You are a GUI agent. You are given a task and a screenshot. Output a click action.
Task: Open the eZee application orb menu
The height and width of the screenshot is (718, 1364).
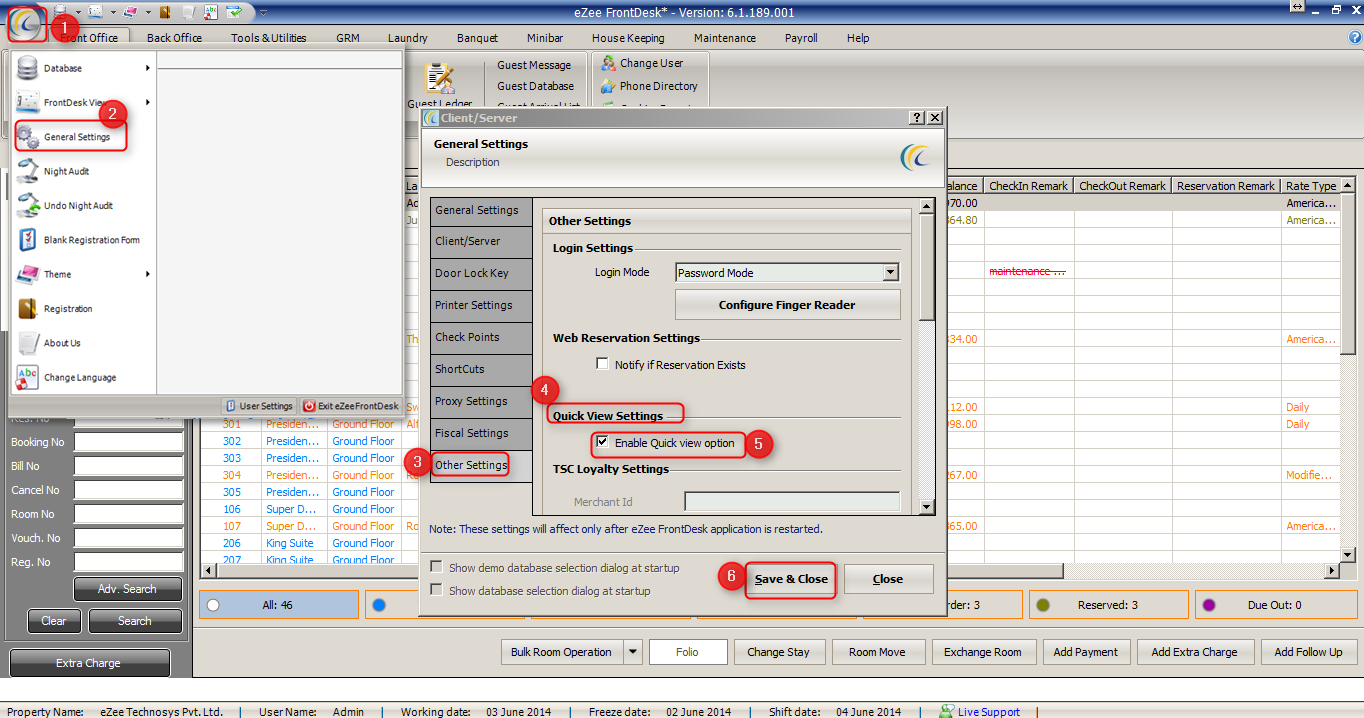pyautogui.click(x=26, y=25)
